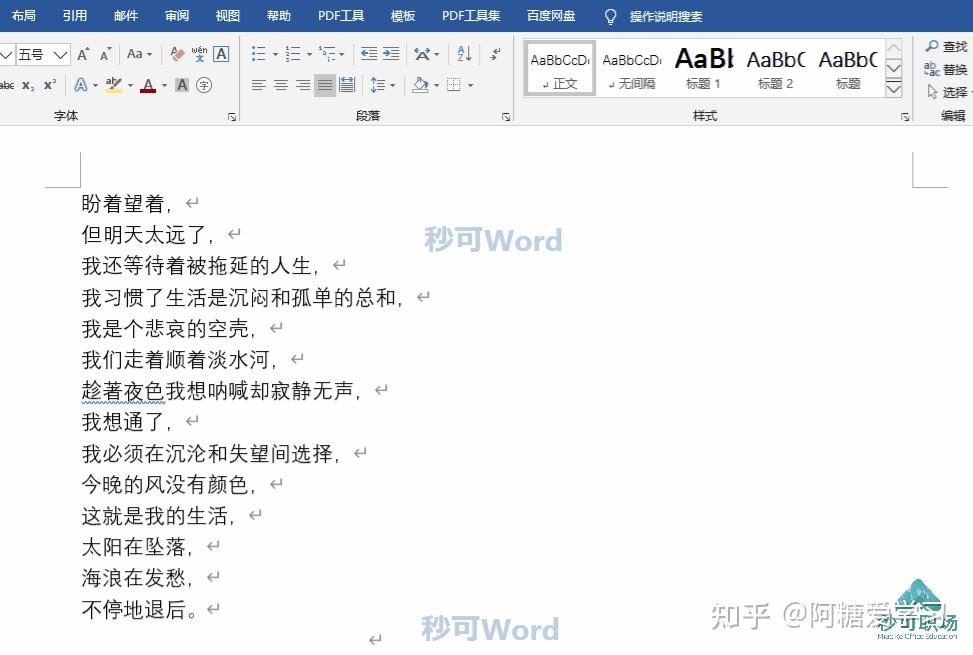
Task: Open the Asian layout tool
Action: pos(423,54)
